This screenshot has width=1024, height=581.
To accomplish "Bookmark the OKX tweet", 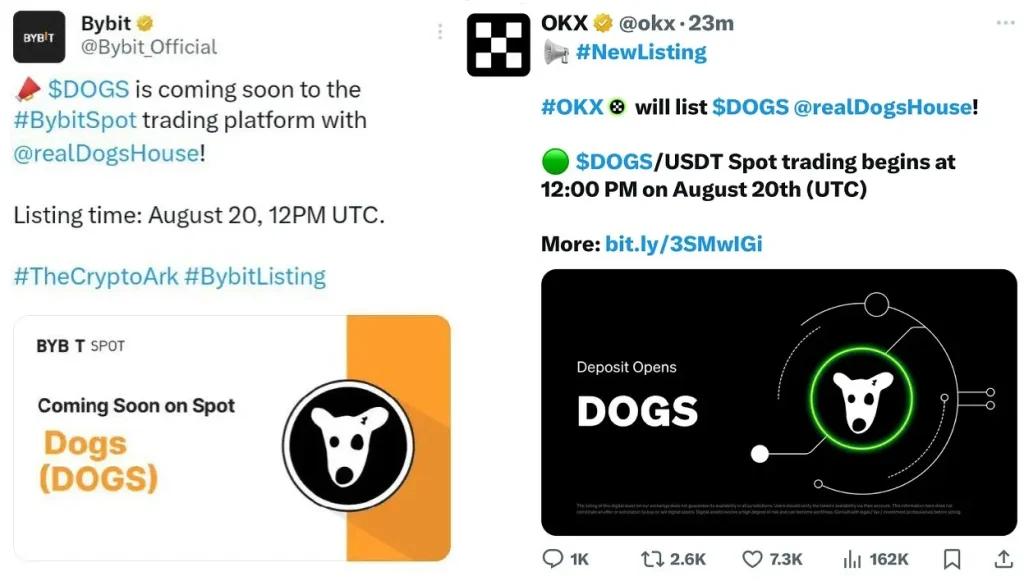I will click(953, 559).
